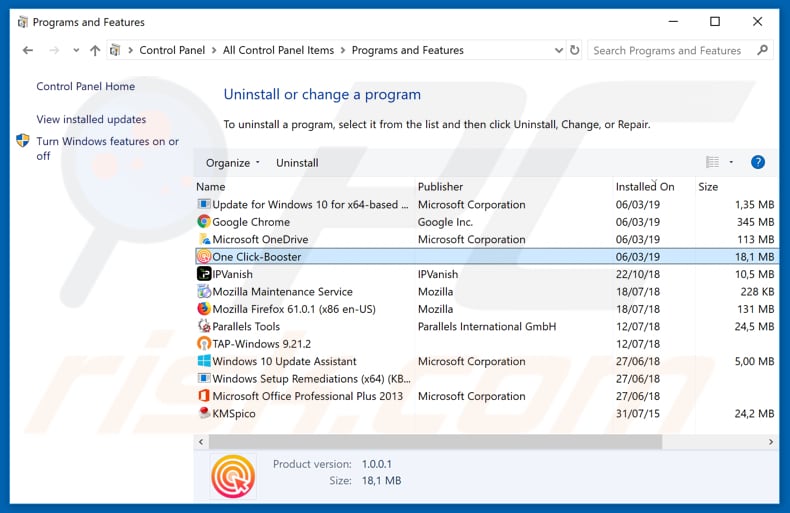Click the Google Inc. publisher cell

coord(445,222)
